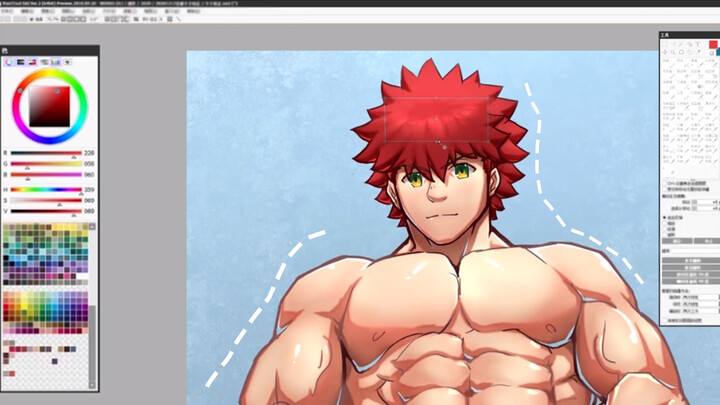The width and height of the screenshot is (720, 405).
Task: Toggle the checkbox below the Ctrl+click option
Action: click(664, 189)
